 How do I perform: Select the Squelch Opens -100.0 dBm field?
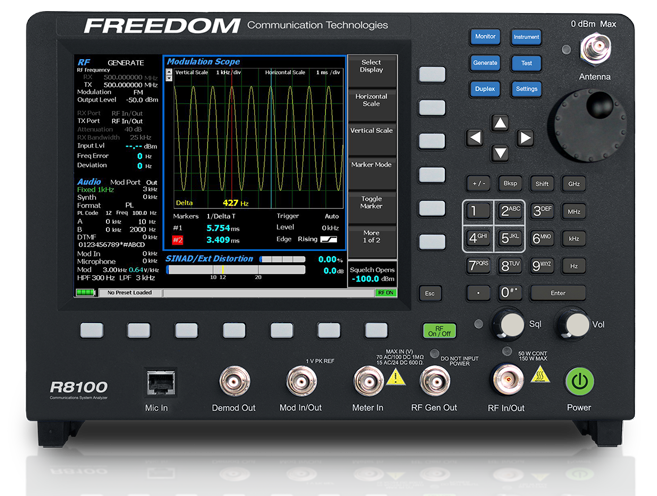tap(372, 274)
